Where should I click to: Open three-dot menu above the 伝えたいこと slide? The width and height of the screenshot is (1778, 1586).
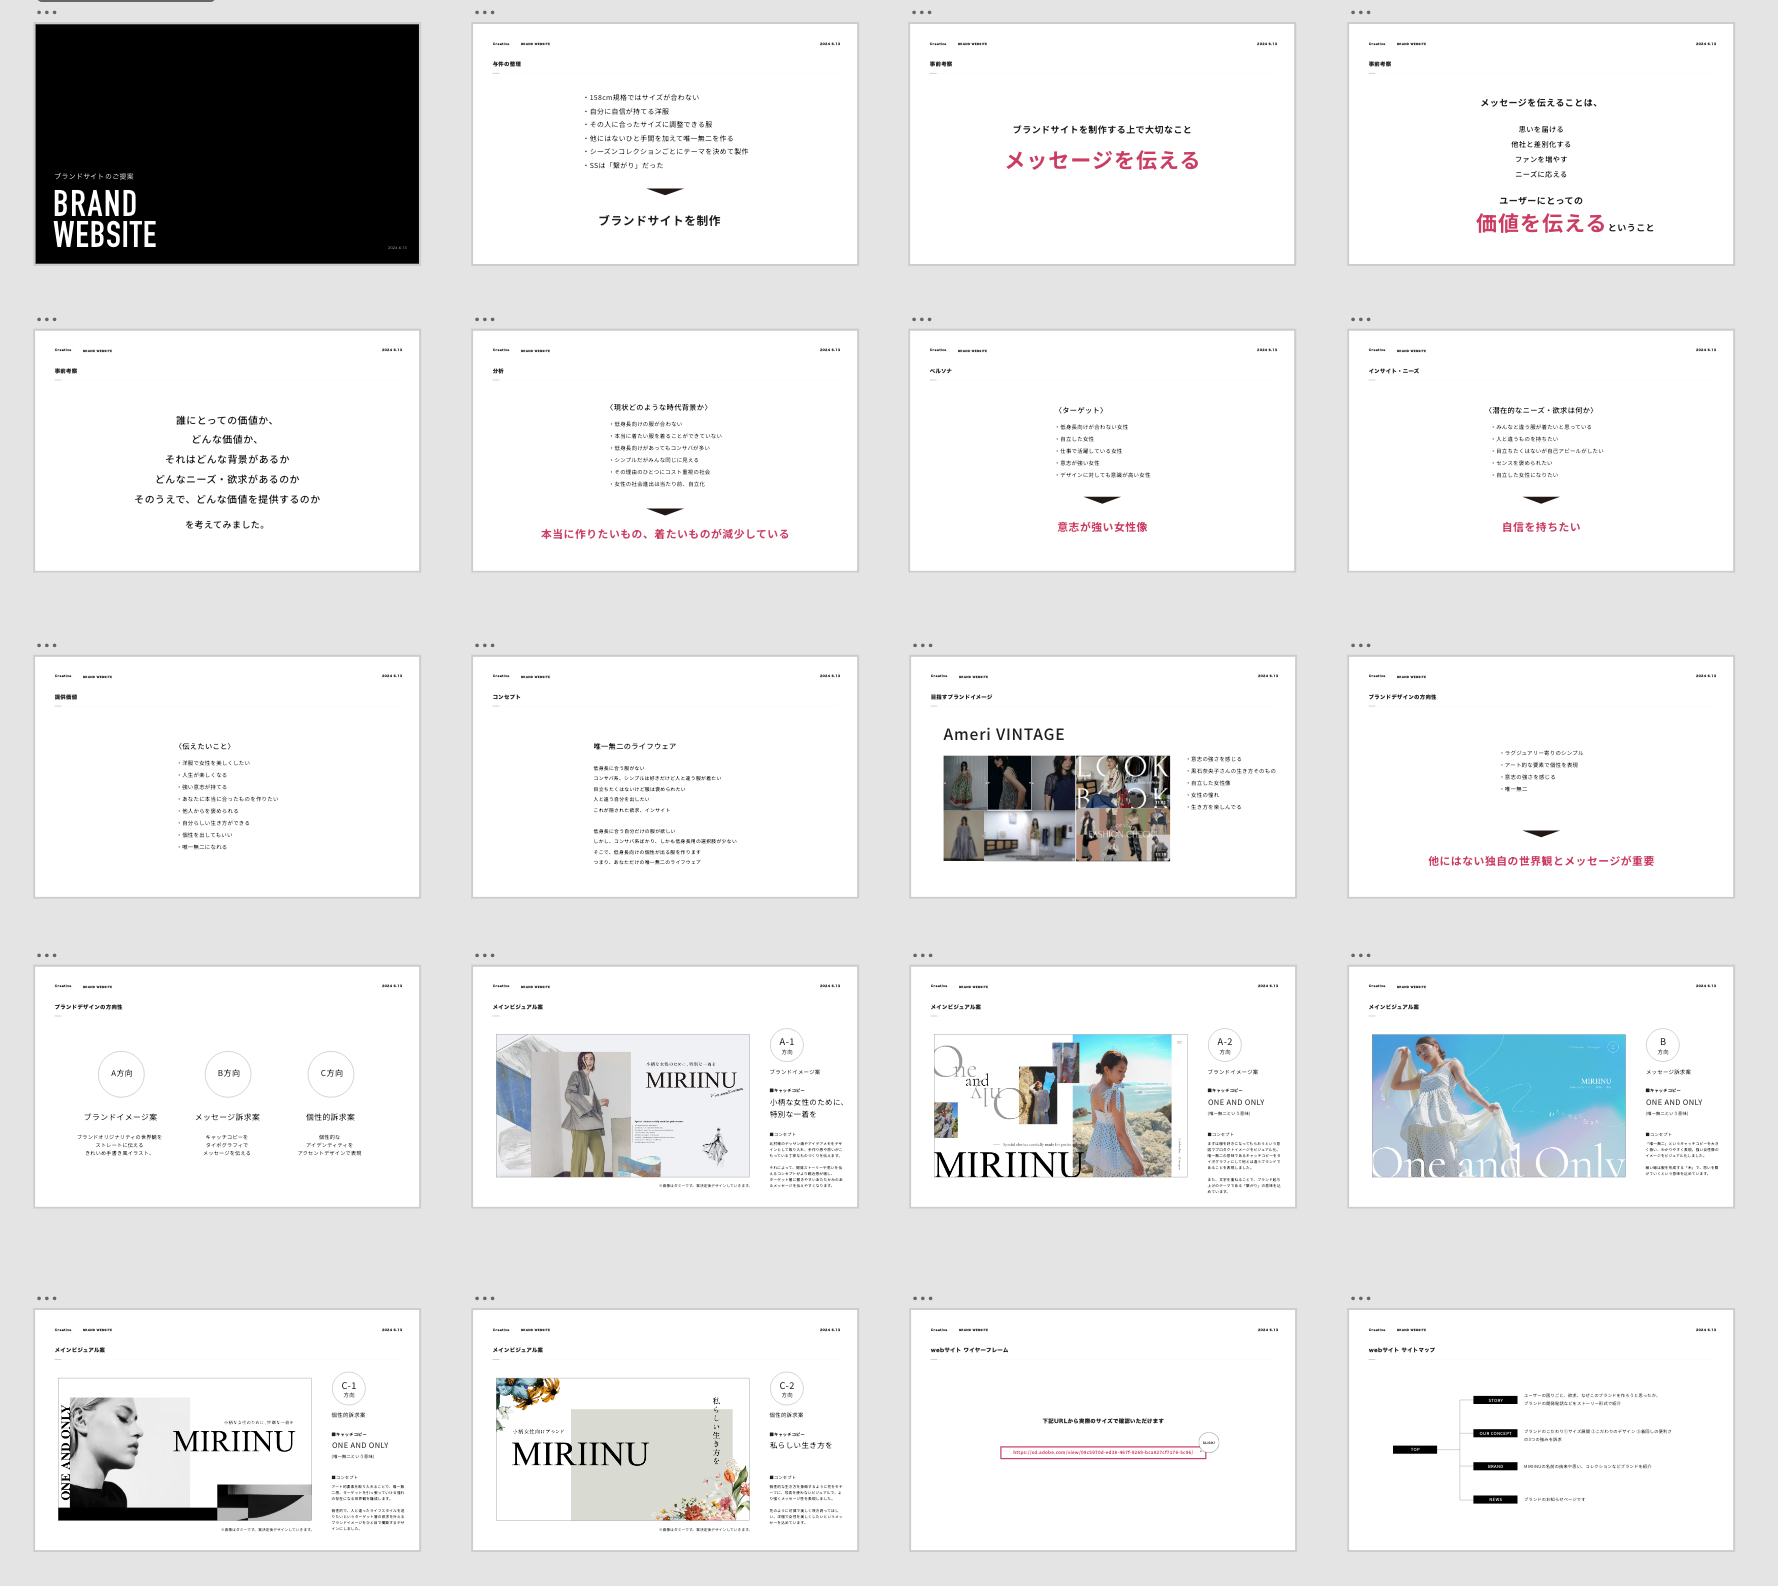47,646
